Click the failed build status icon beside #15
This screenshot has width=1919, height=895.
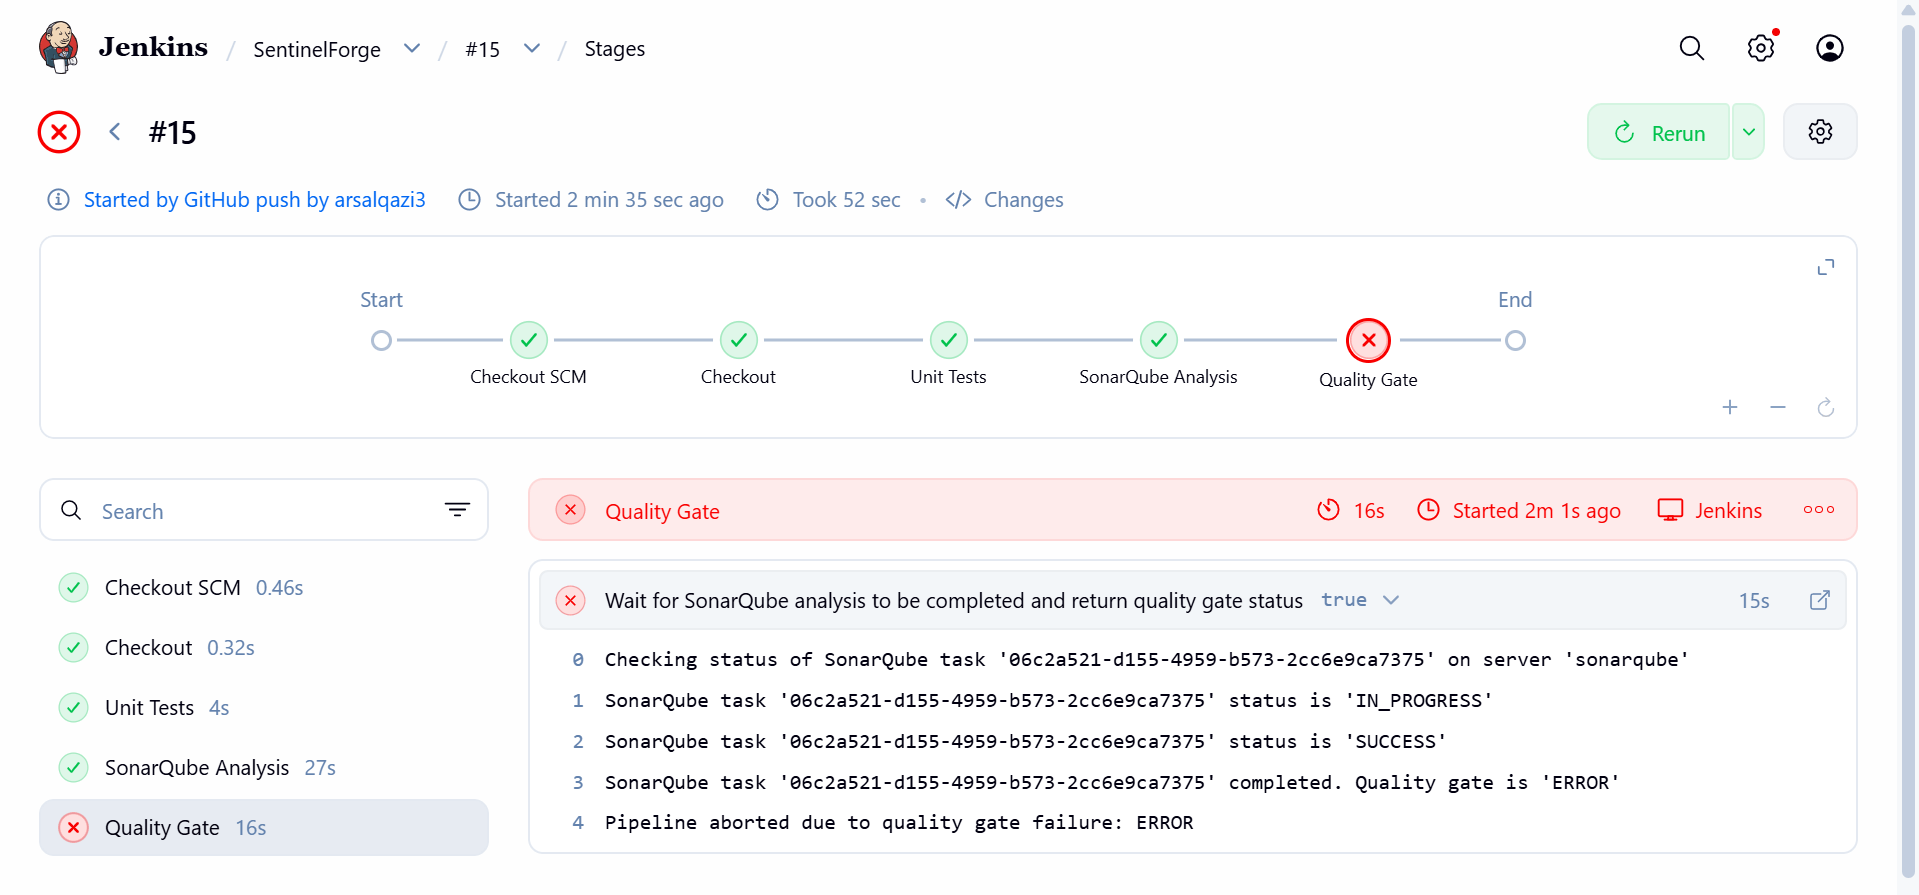point(59,132)
